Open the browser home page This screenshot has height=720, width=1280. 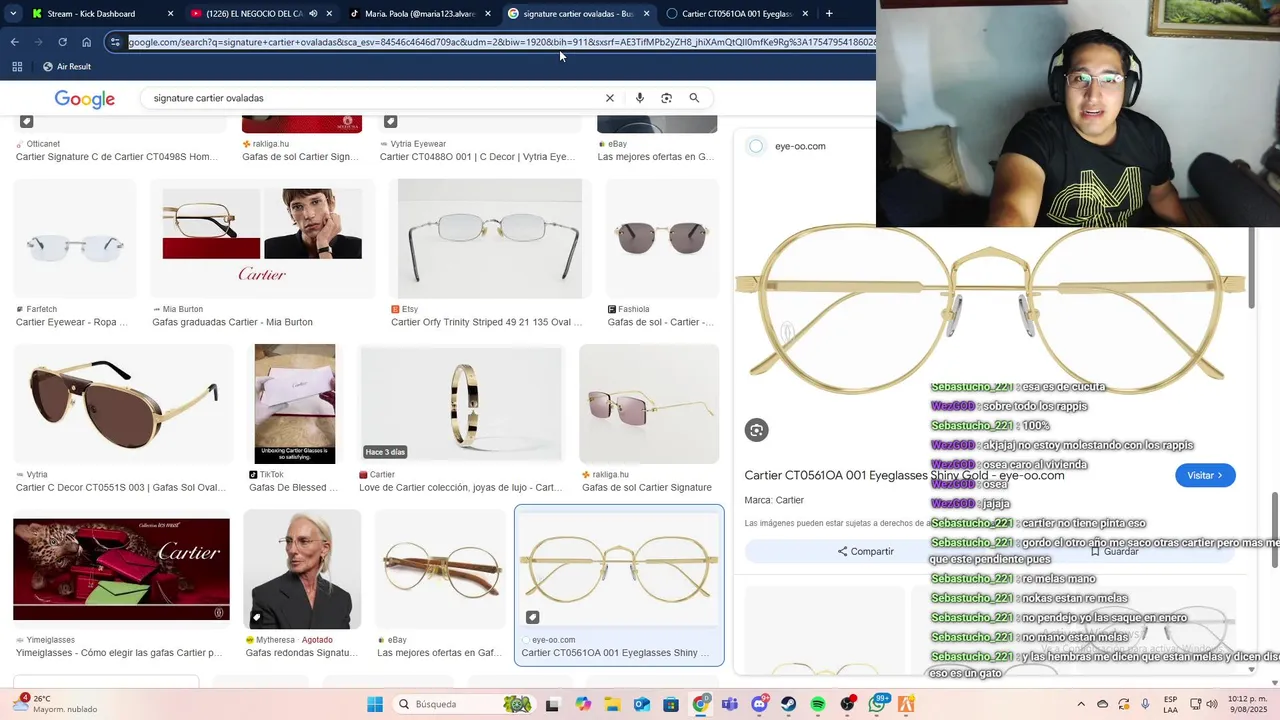pyautogui.click(x=87, y=42)
